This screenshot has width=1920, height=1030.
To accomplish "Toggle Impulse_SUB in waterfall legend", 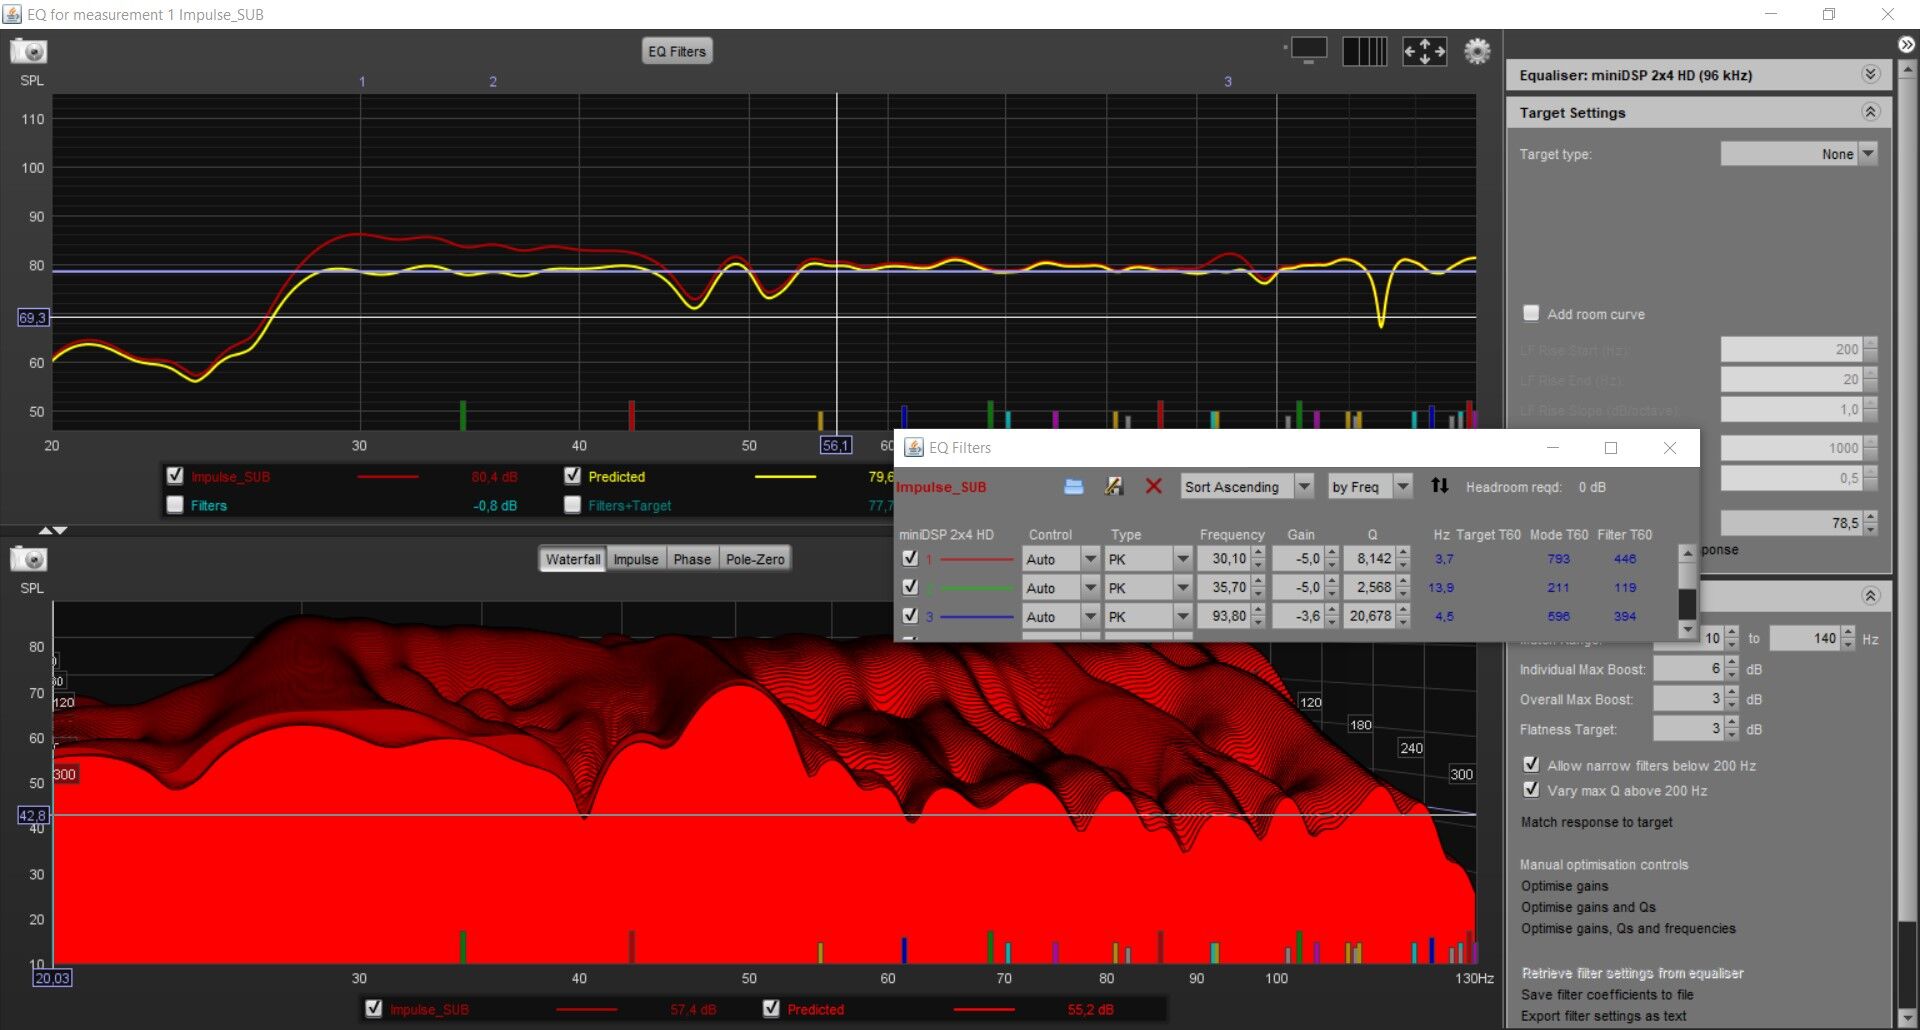I will tap(374, 1008).
